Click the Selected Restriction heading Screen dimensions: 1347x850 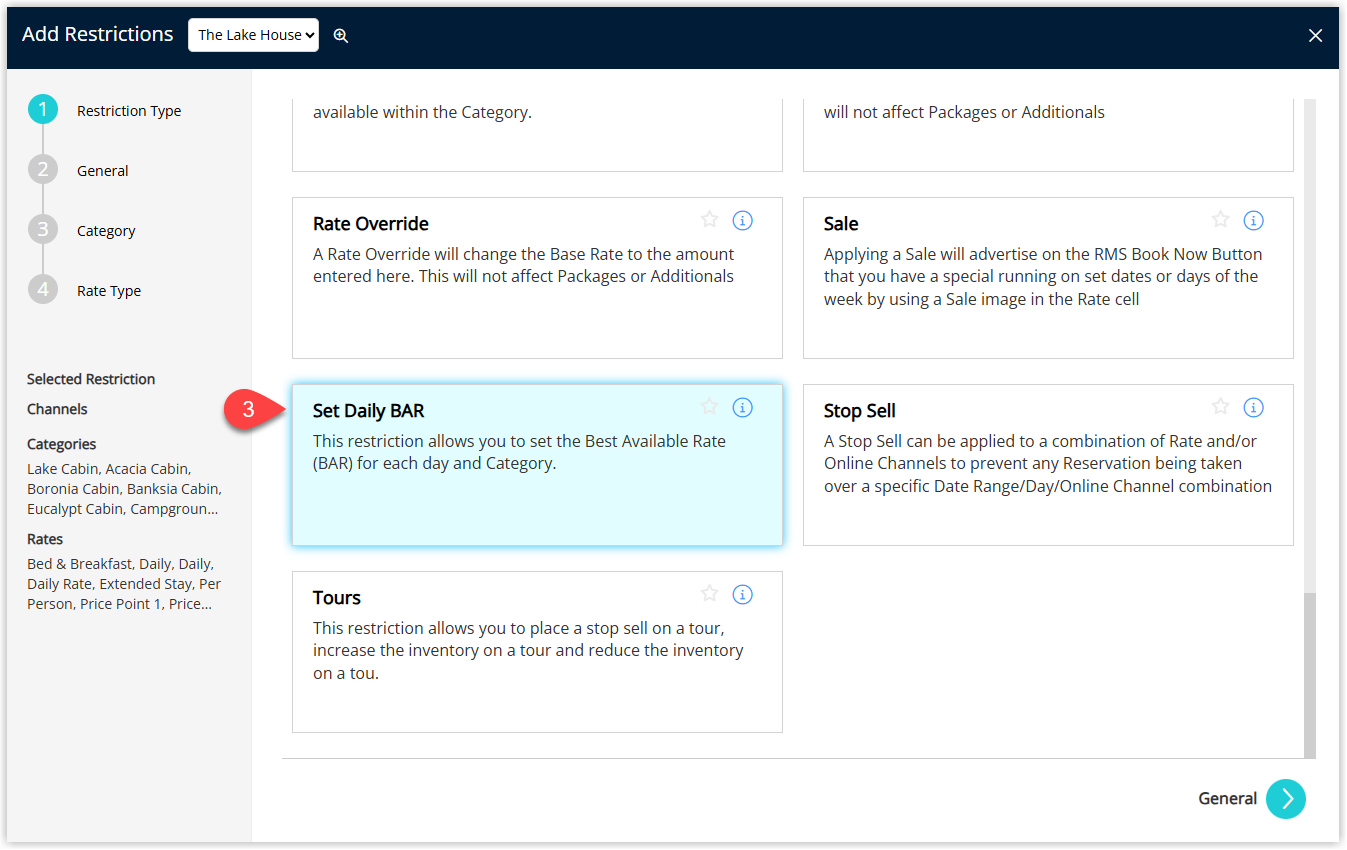pyautogui.click(x=91, y=379)
